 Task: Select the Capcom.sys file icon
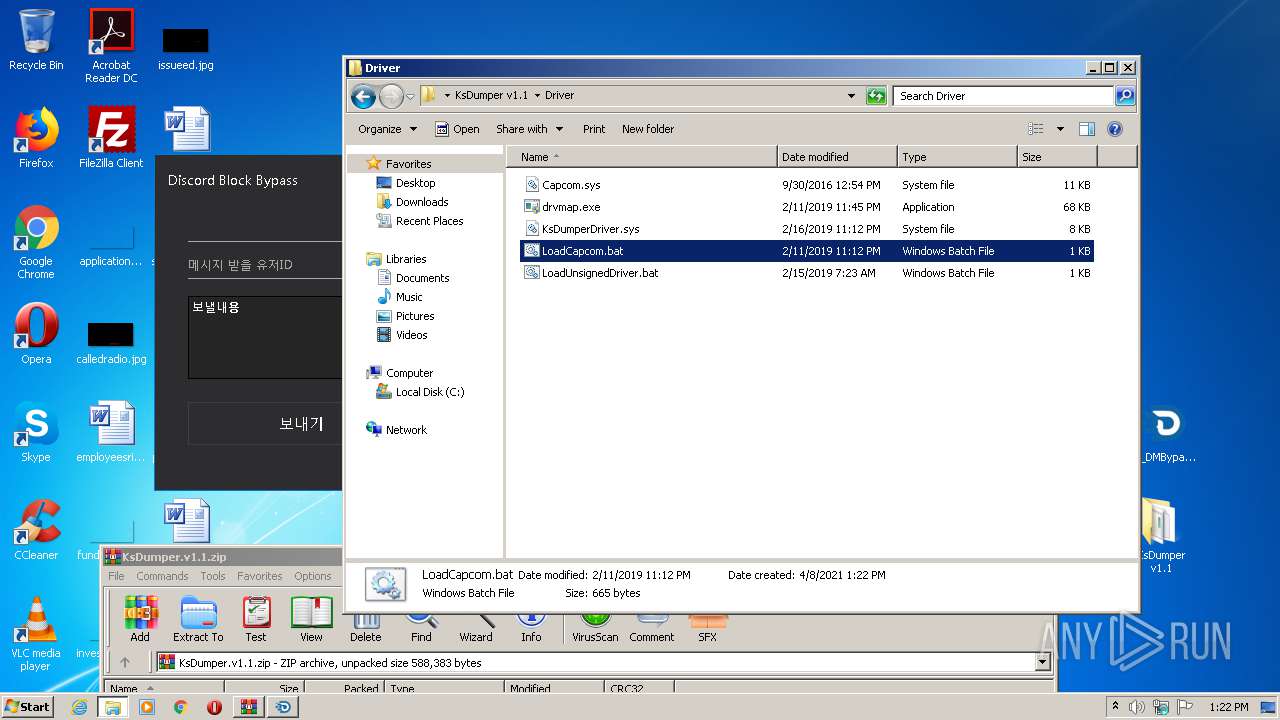[532, 185]
